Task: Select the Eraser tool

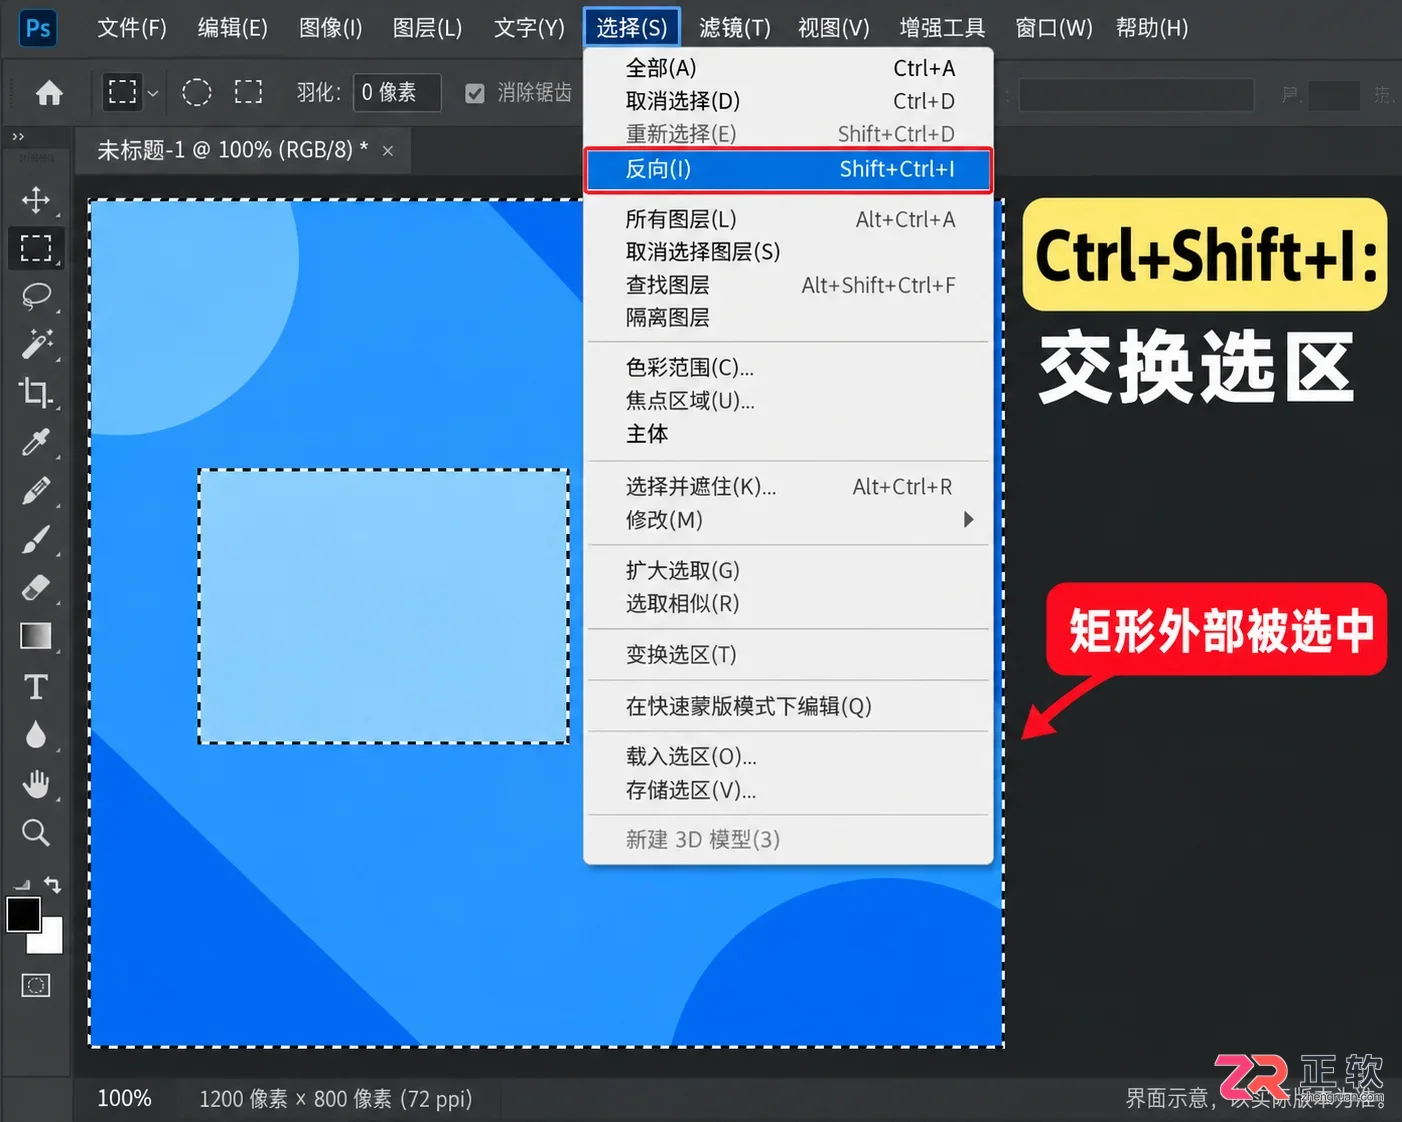Action: 36,588
